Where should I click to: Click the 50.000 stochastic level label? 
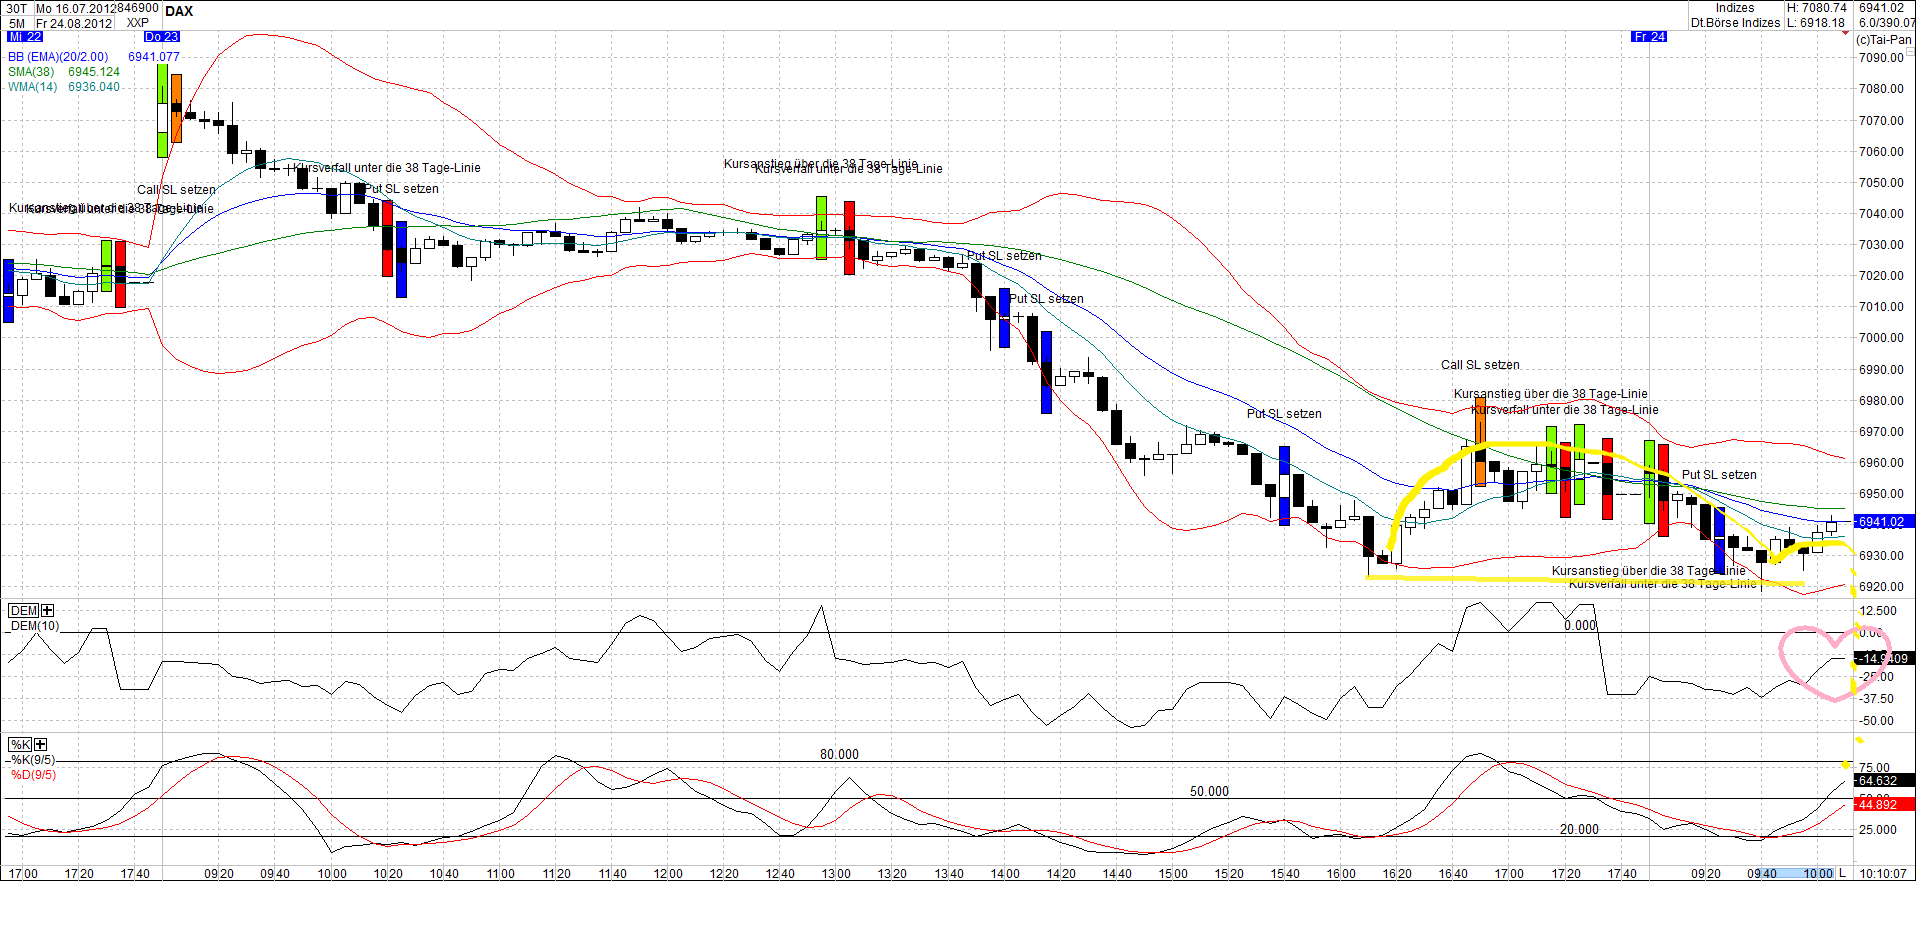click(1209, 791)
